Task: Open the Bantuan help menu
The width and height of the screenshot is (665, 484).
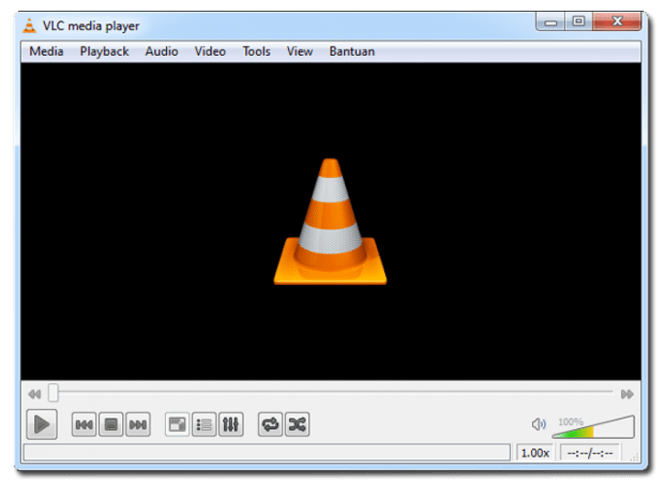Action: point(352,51)
